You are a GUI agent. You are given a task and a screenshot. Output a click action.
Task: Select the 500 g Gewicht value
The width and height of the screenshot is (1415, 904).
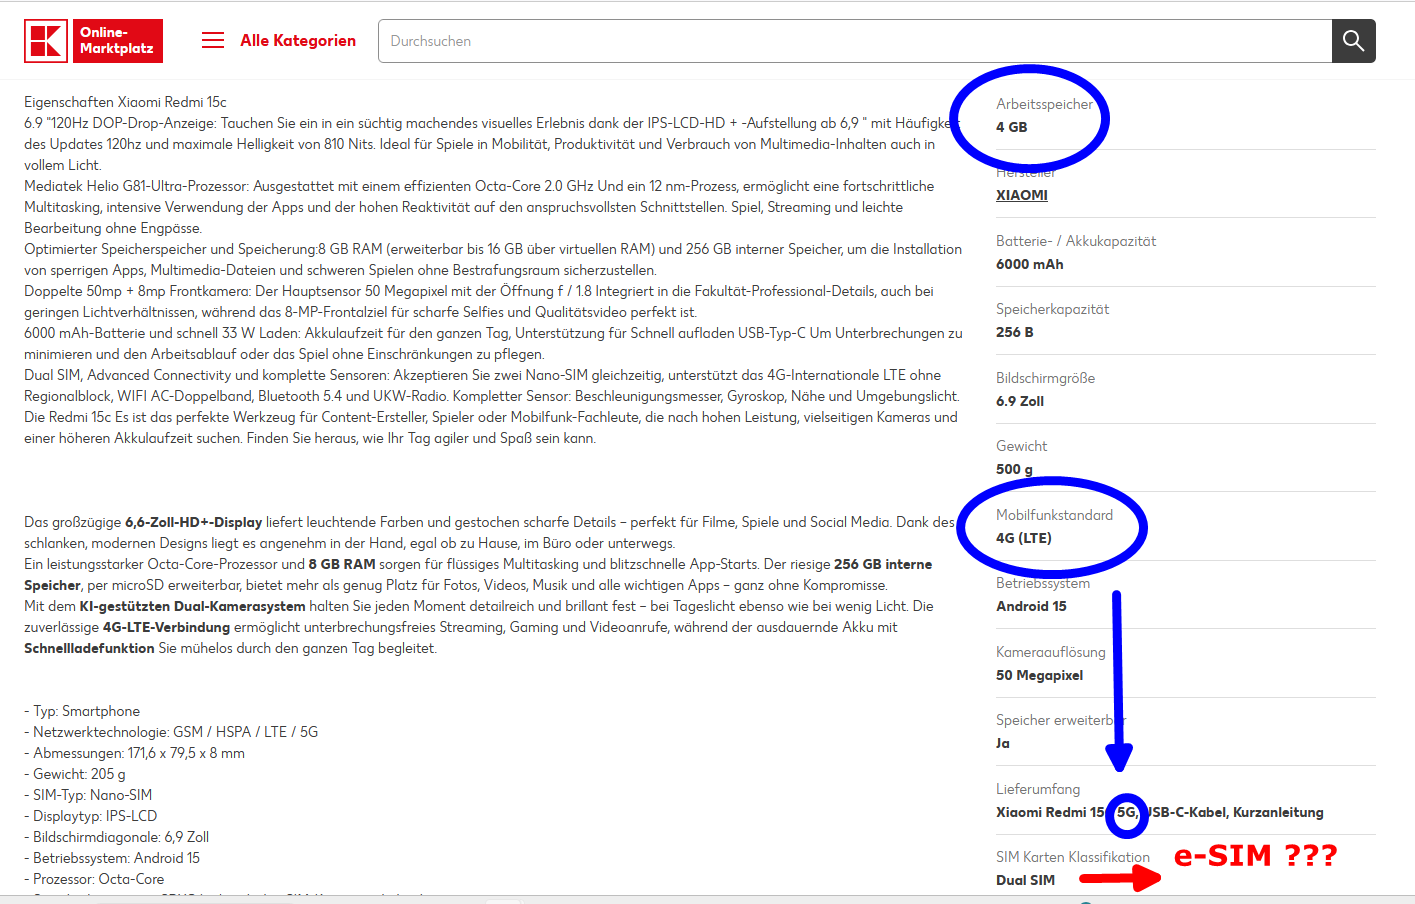click(x=1014, y=469)
